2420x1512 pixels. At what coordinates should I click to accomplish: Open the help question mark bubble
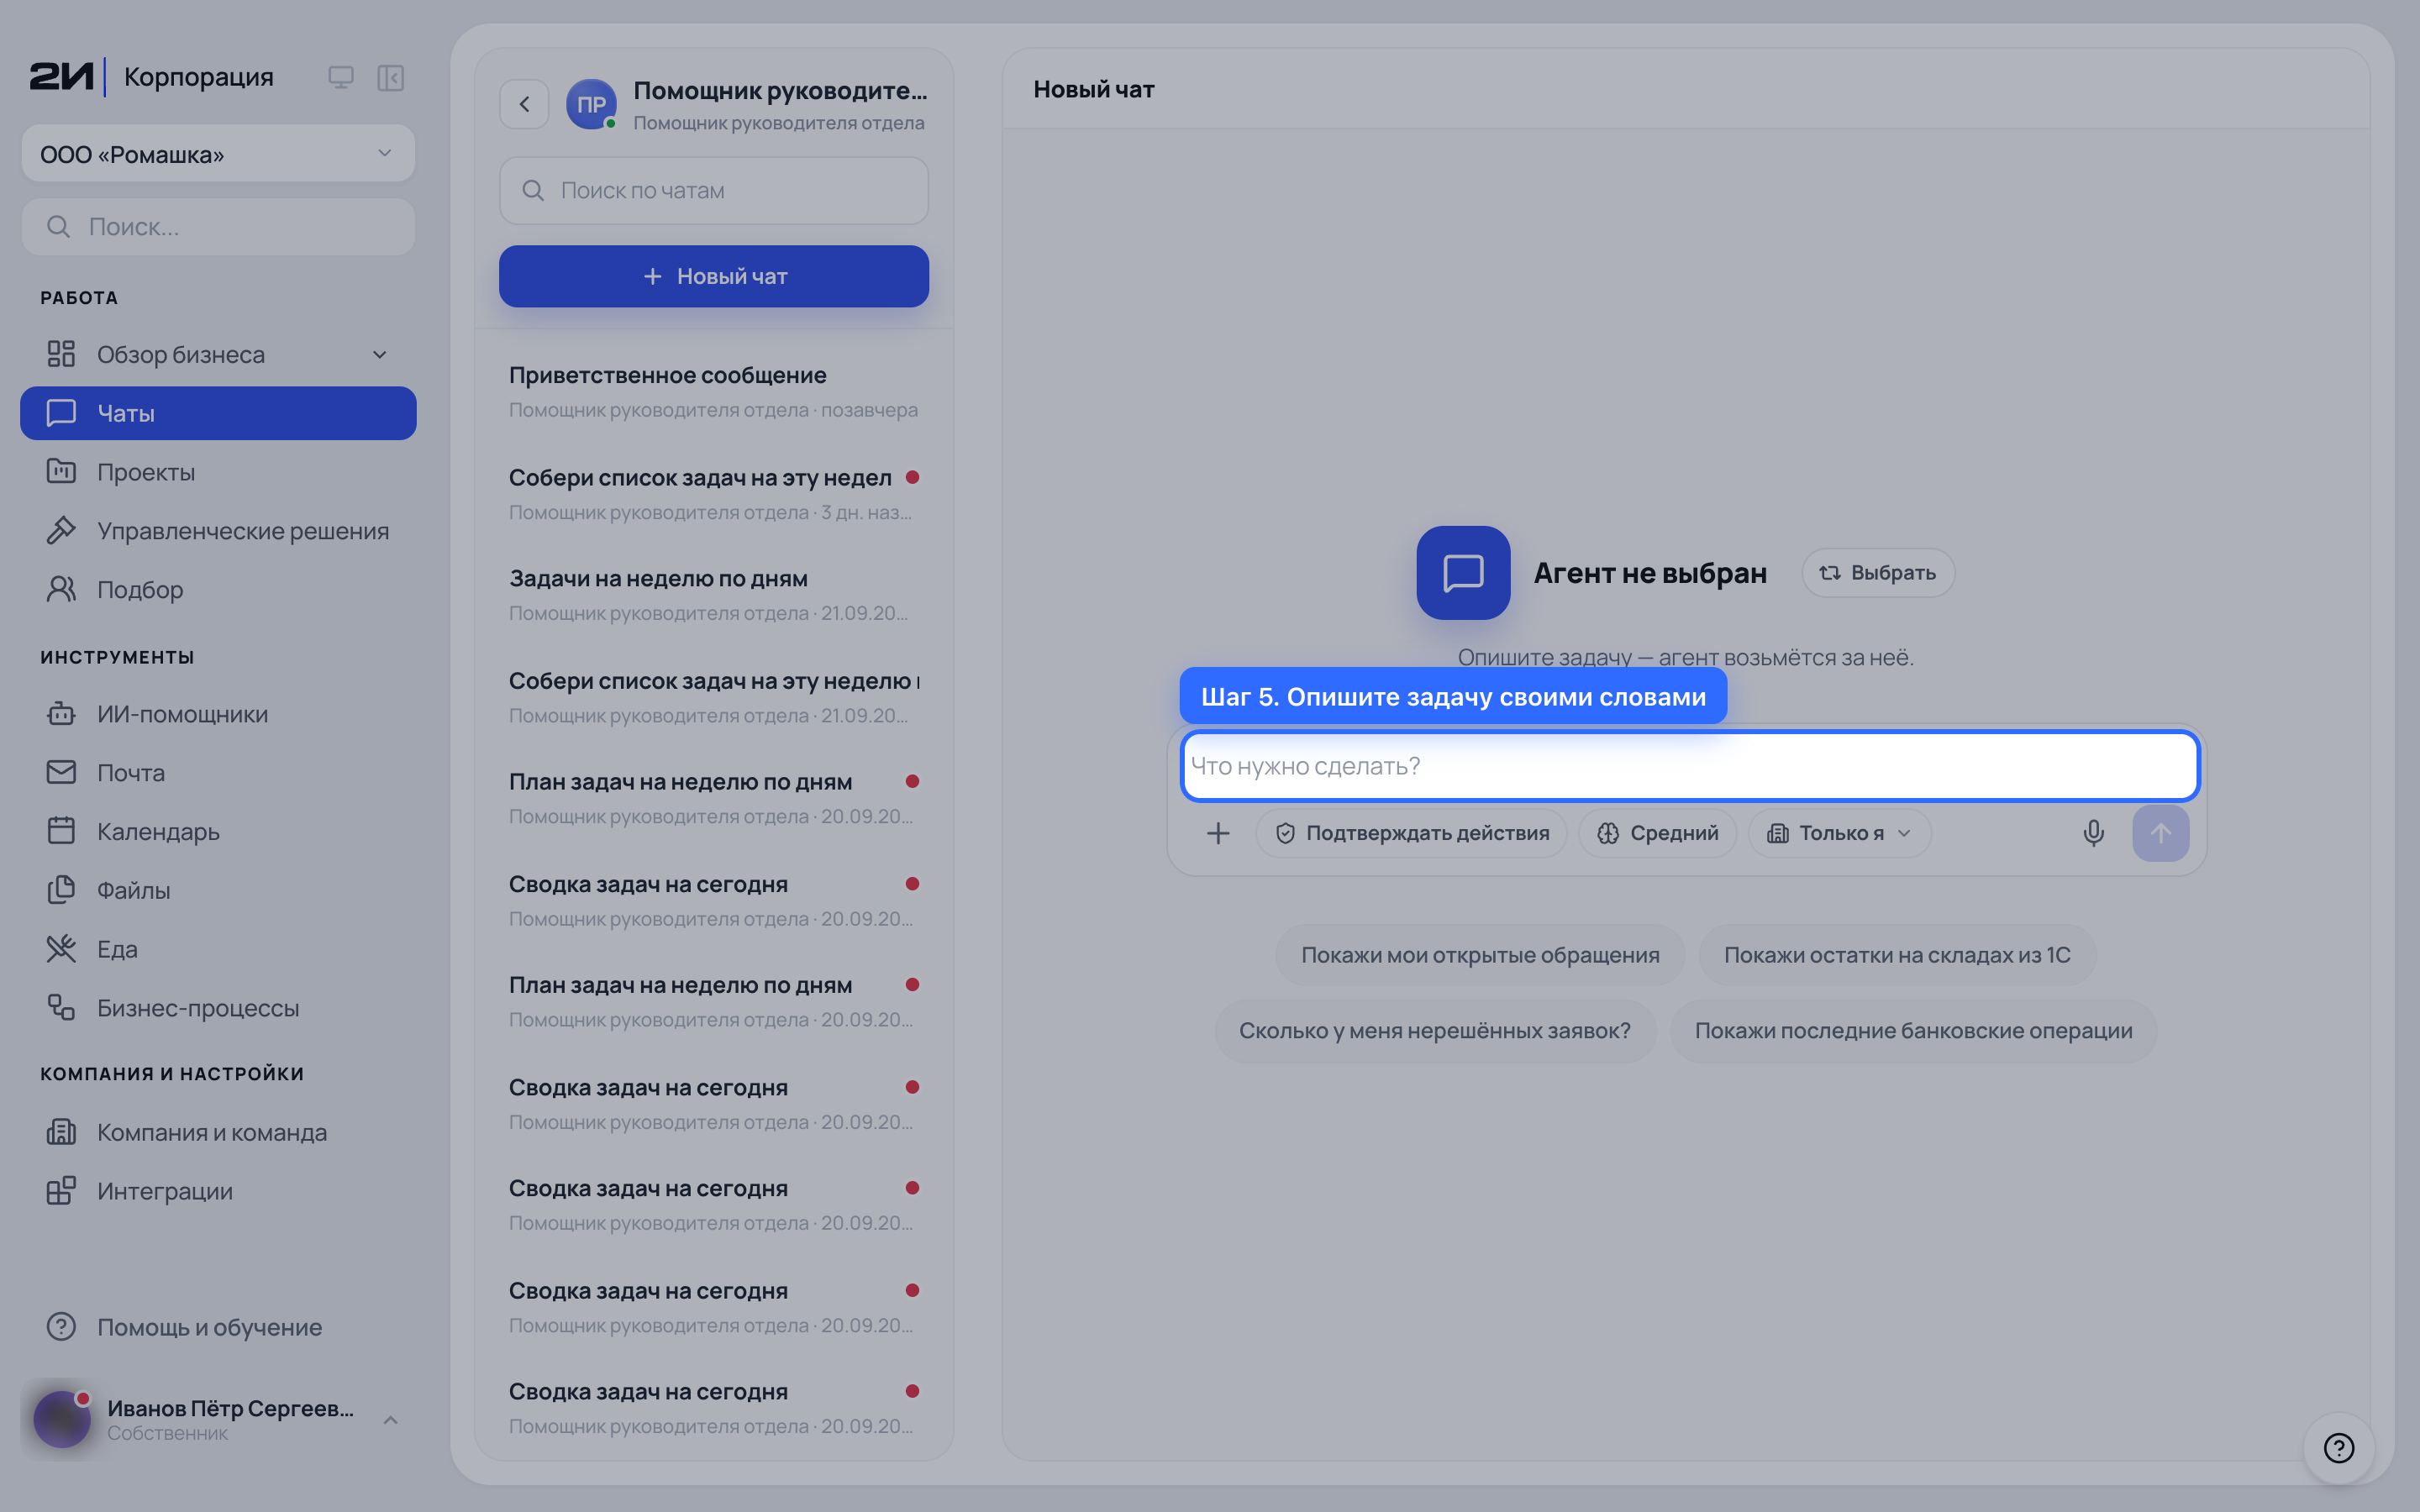[2338, 1447]
